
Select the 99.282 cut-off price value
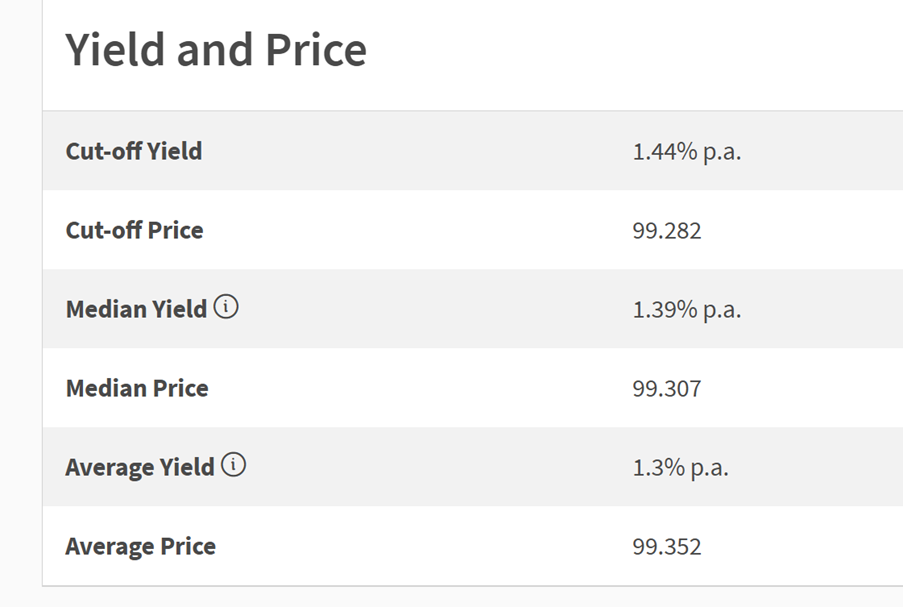click(667, 231)
